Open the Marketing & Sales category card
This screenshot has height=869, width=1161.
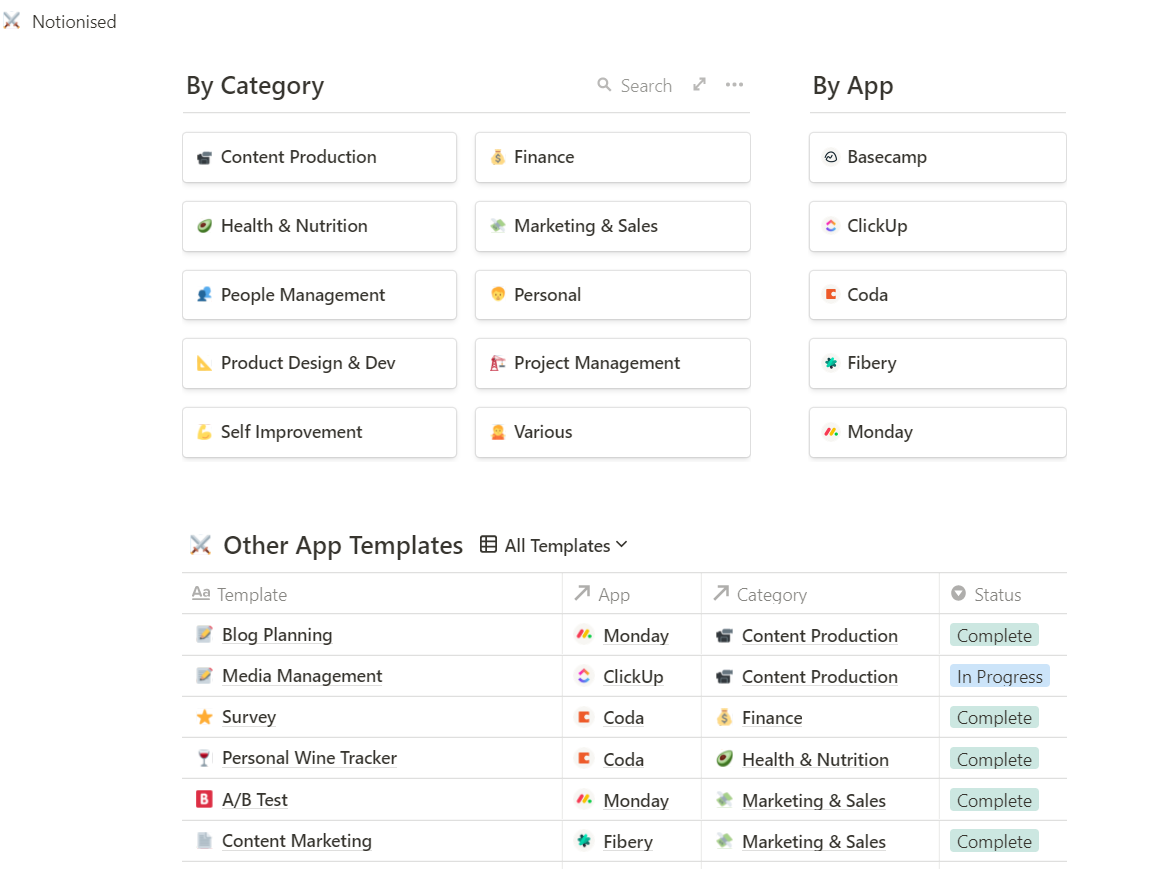[x=612, y=226]
